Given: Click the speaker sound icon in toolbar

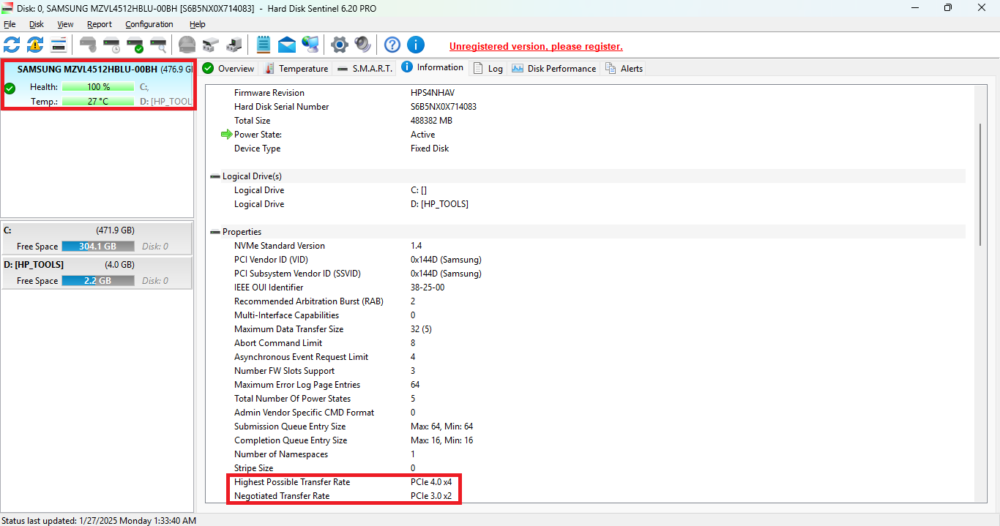Looking at the screenshot, I should coord(362,45).
